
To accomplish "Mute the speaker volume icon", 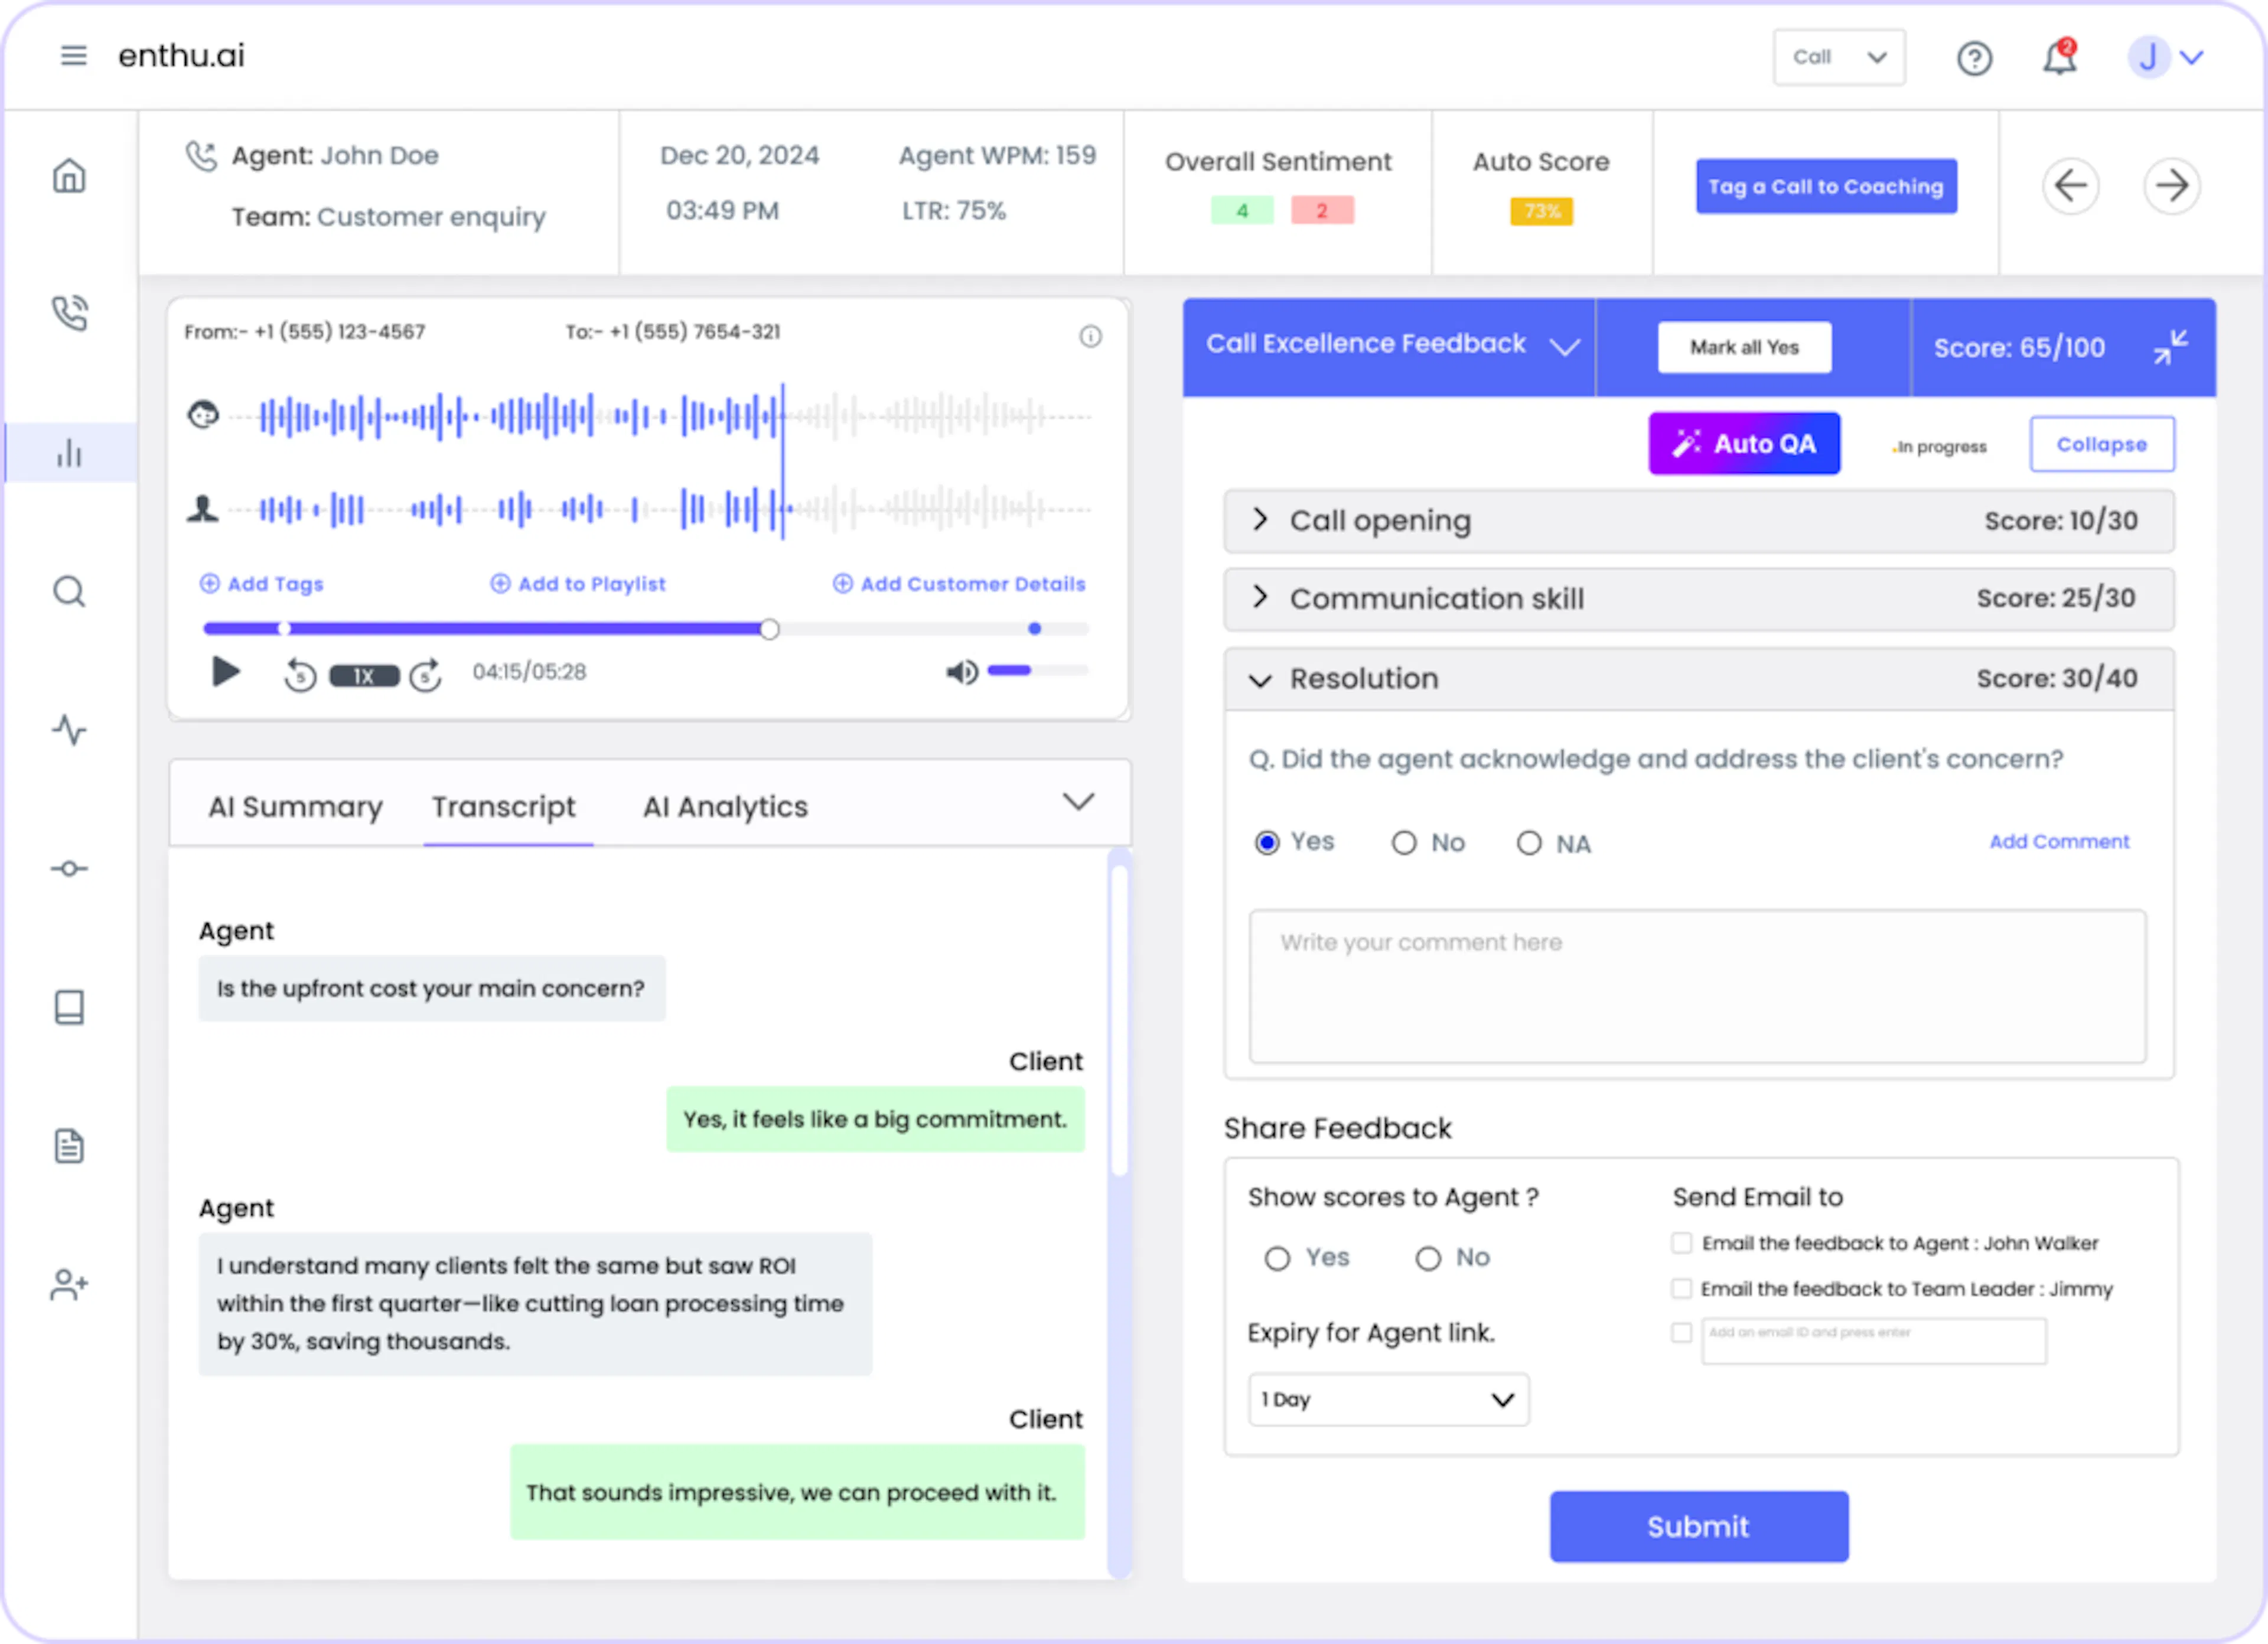I will click(962, 672).
